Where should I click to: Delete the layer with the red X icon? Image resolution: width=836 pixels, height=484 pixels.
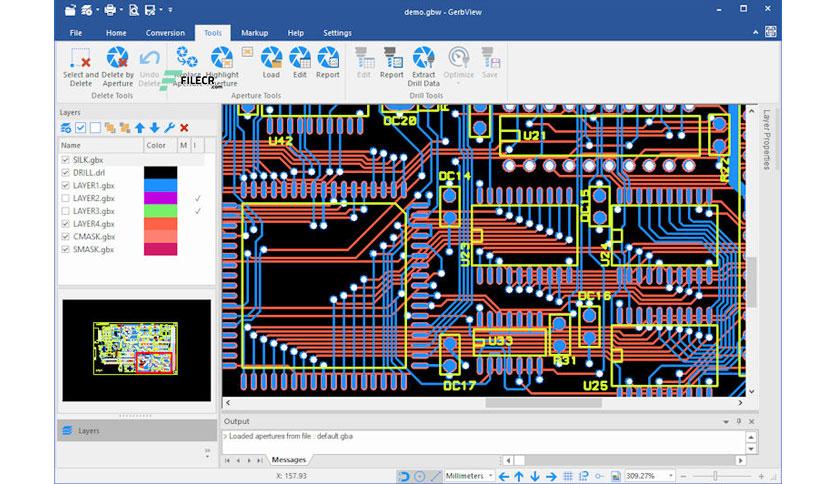(x=184, y=128)
